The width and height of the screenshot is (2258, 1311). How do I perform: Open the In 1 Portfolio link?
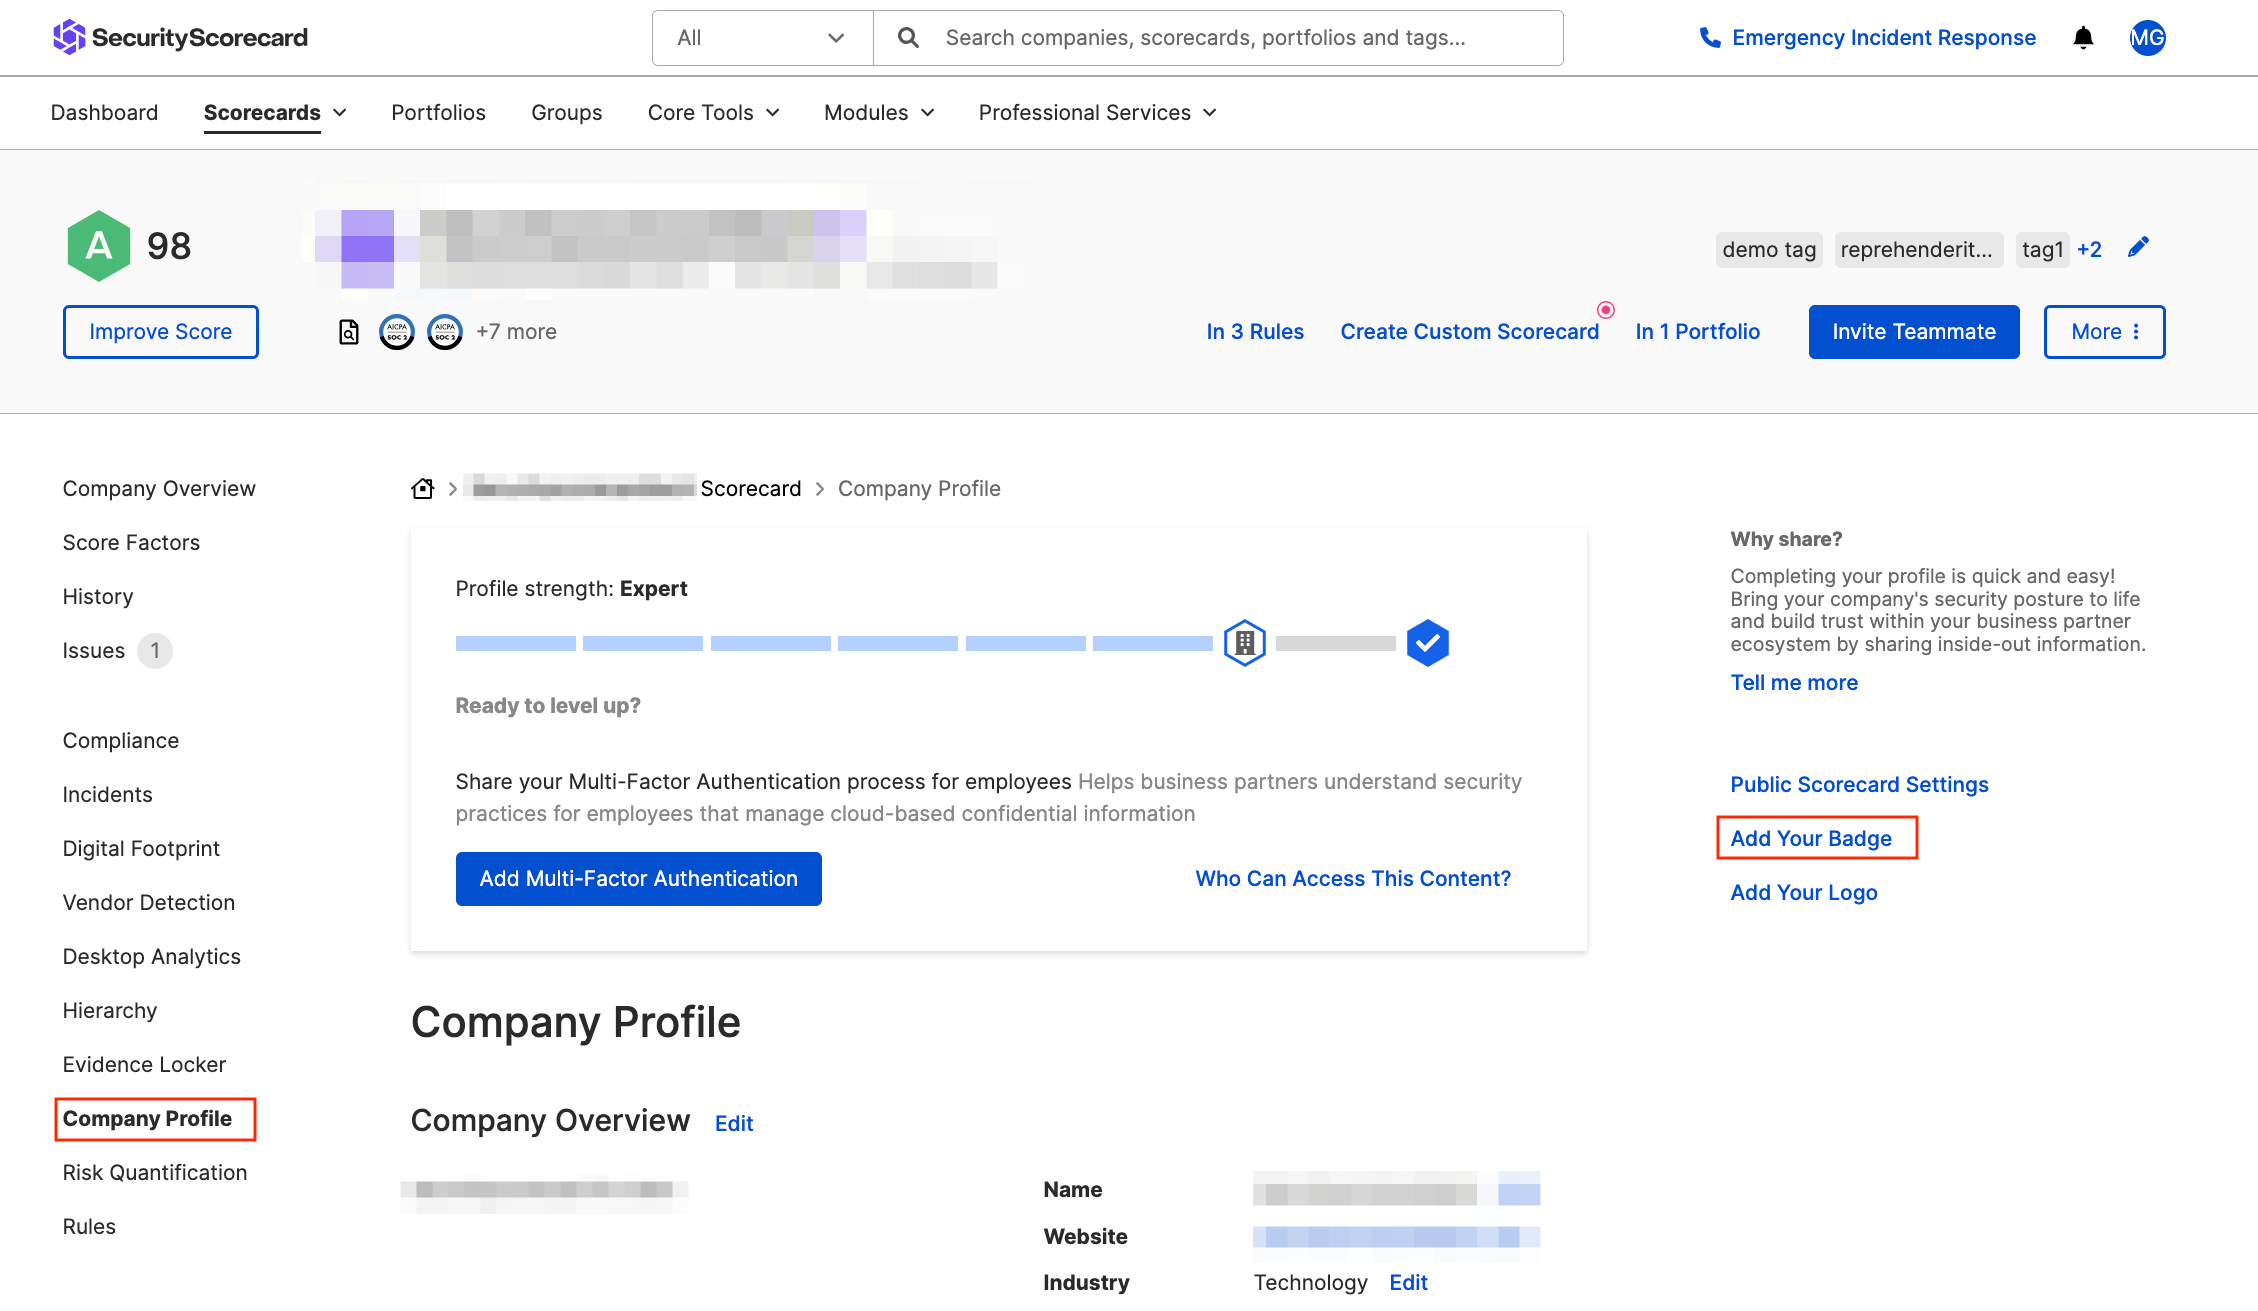pos(1698,332)
